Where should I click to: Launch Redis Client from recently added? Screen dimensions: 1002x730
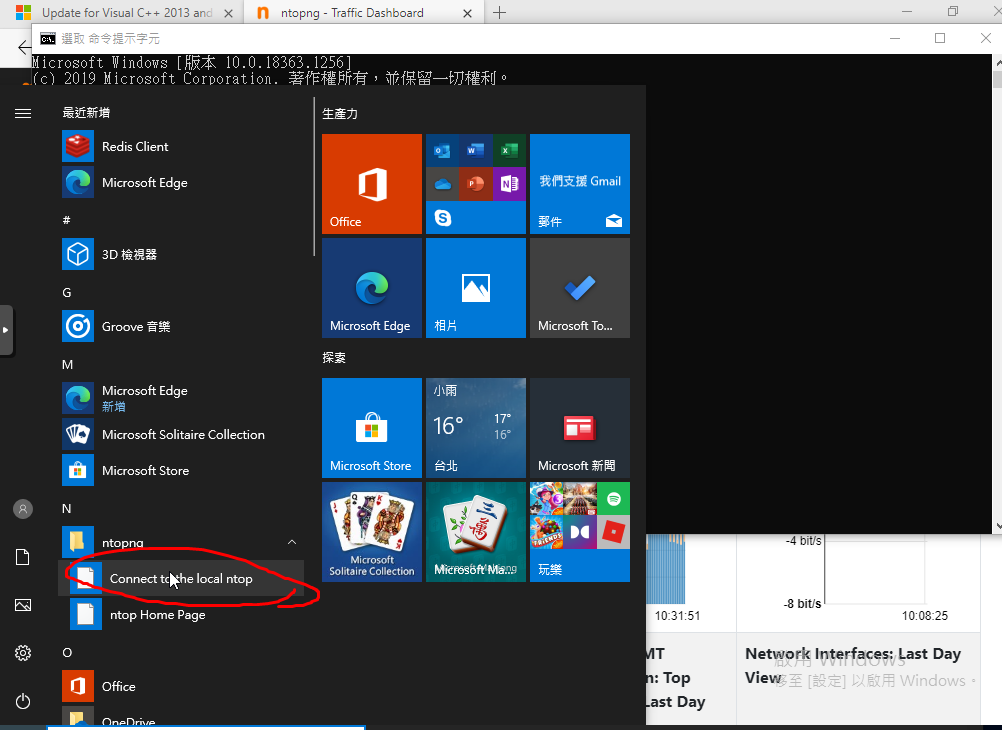[181, 146]
